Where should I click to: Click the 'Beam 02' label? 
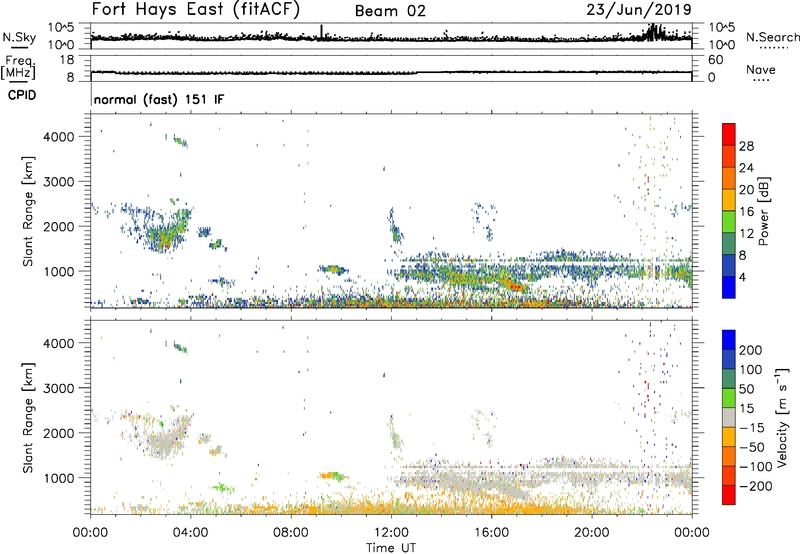pos(390,11)
